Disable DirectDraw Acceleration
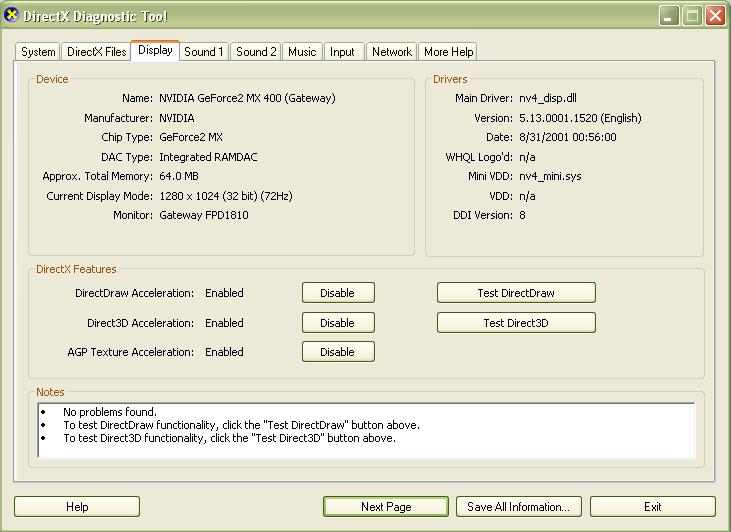The height and width of the screenshot is (532, 731). pos(338,293)
